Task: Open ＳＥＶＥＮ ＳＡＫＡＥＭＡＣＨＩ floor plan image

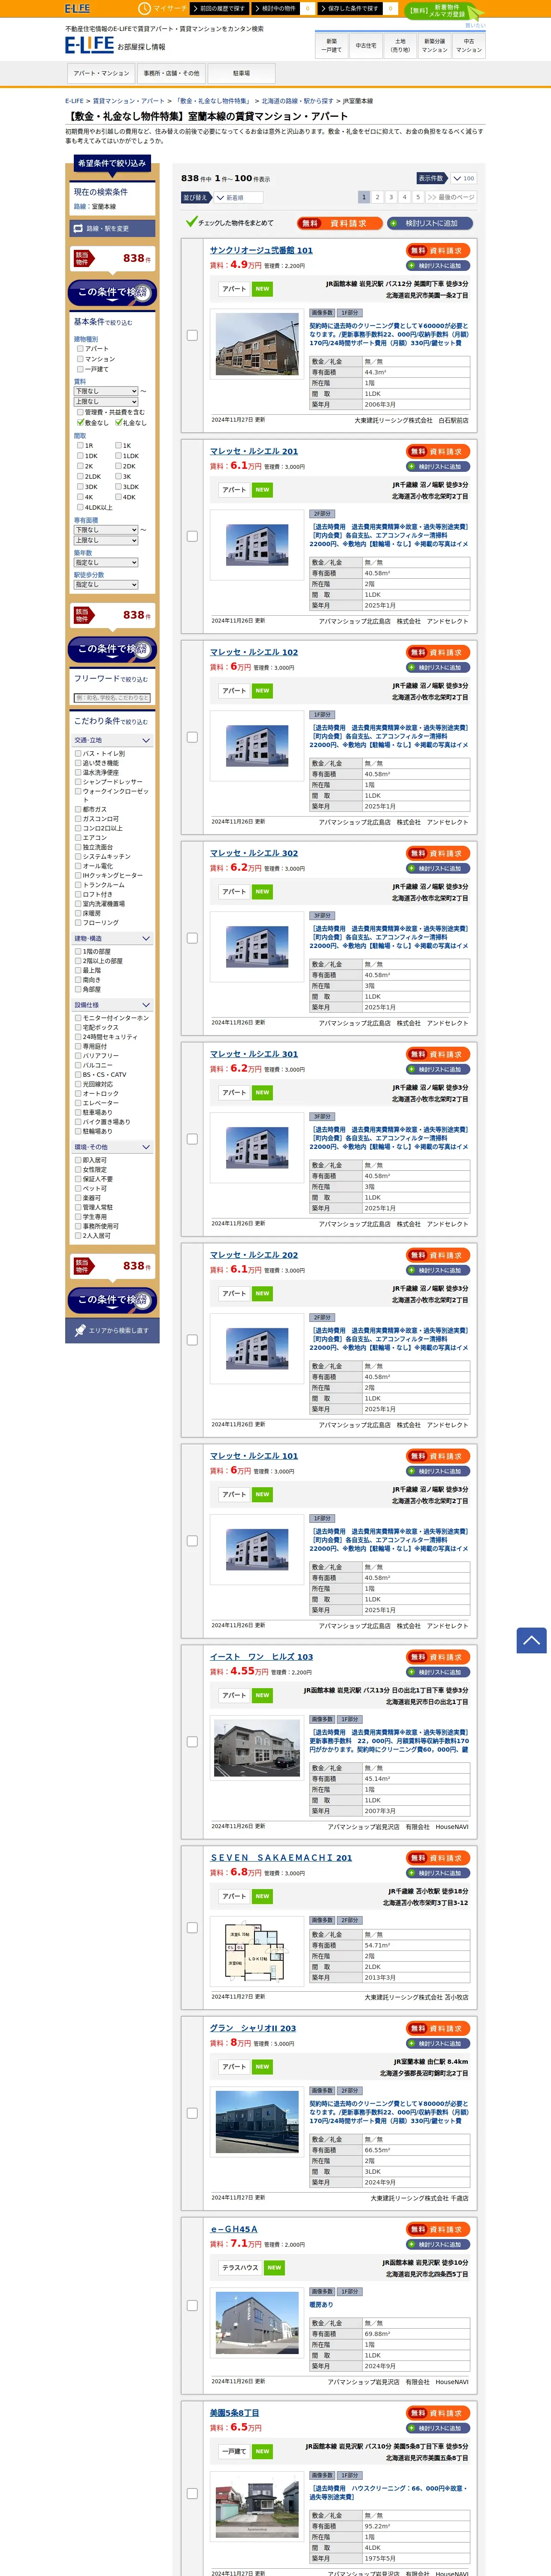Action: (x=257, y=1950)
